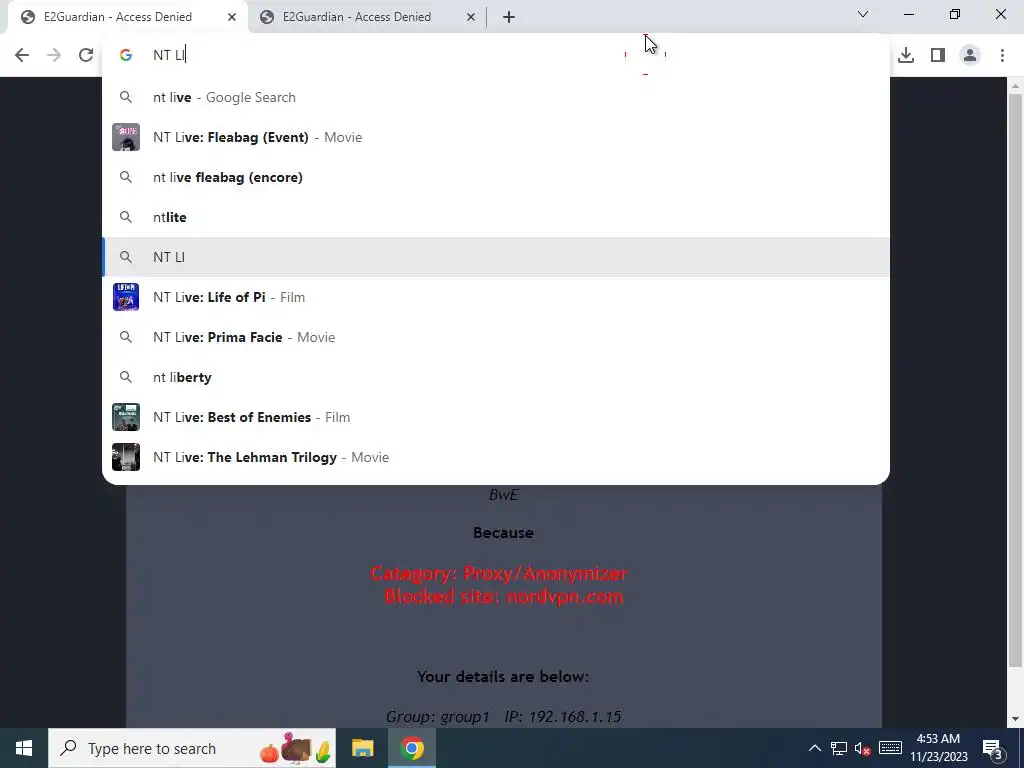The image size is (1024, 768).
Task: Pick 'NT Live: Prima Facie' suggestion
Action: (496, 337)
